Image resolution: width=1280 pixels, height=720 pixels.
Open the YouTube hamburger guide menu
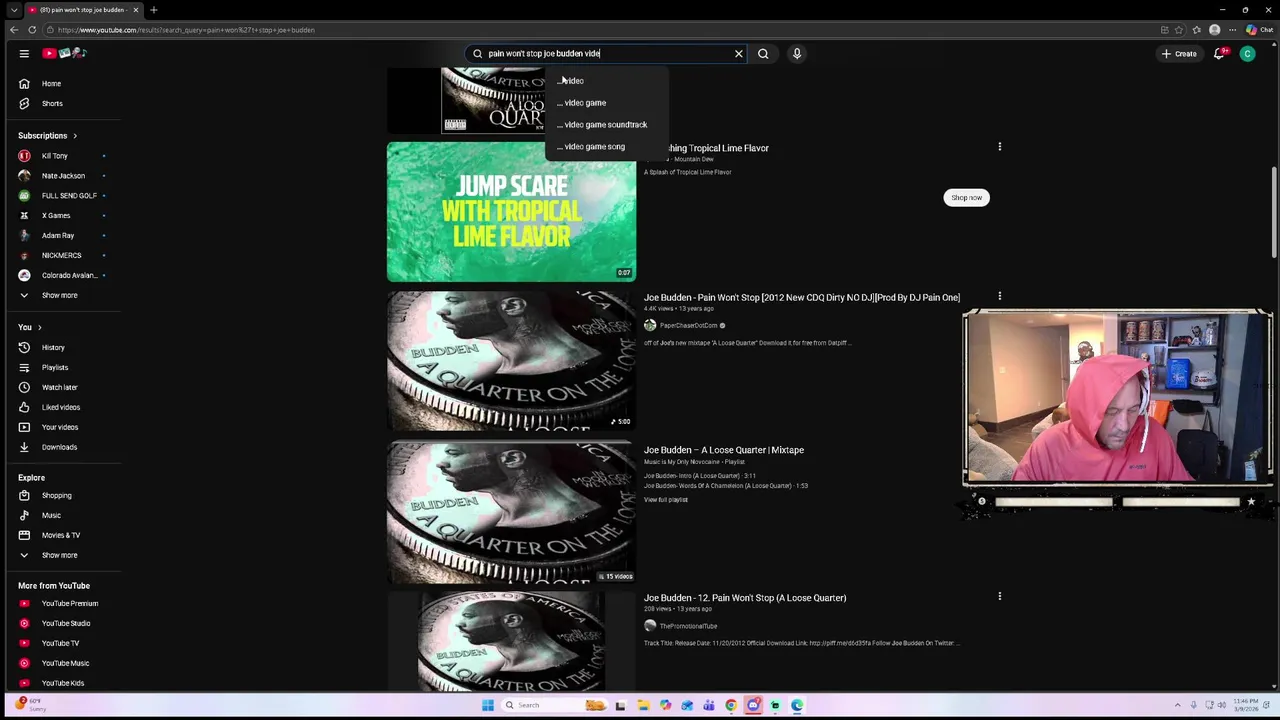[x=24, y=53]
